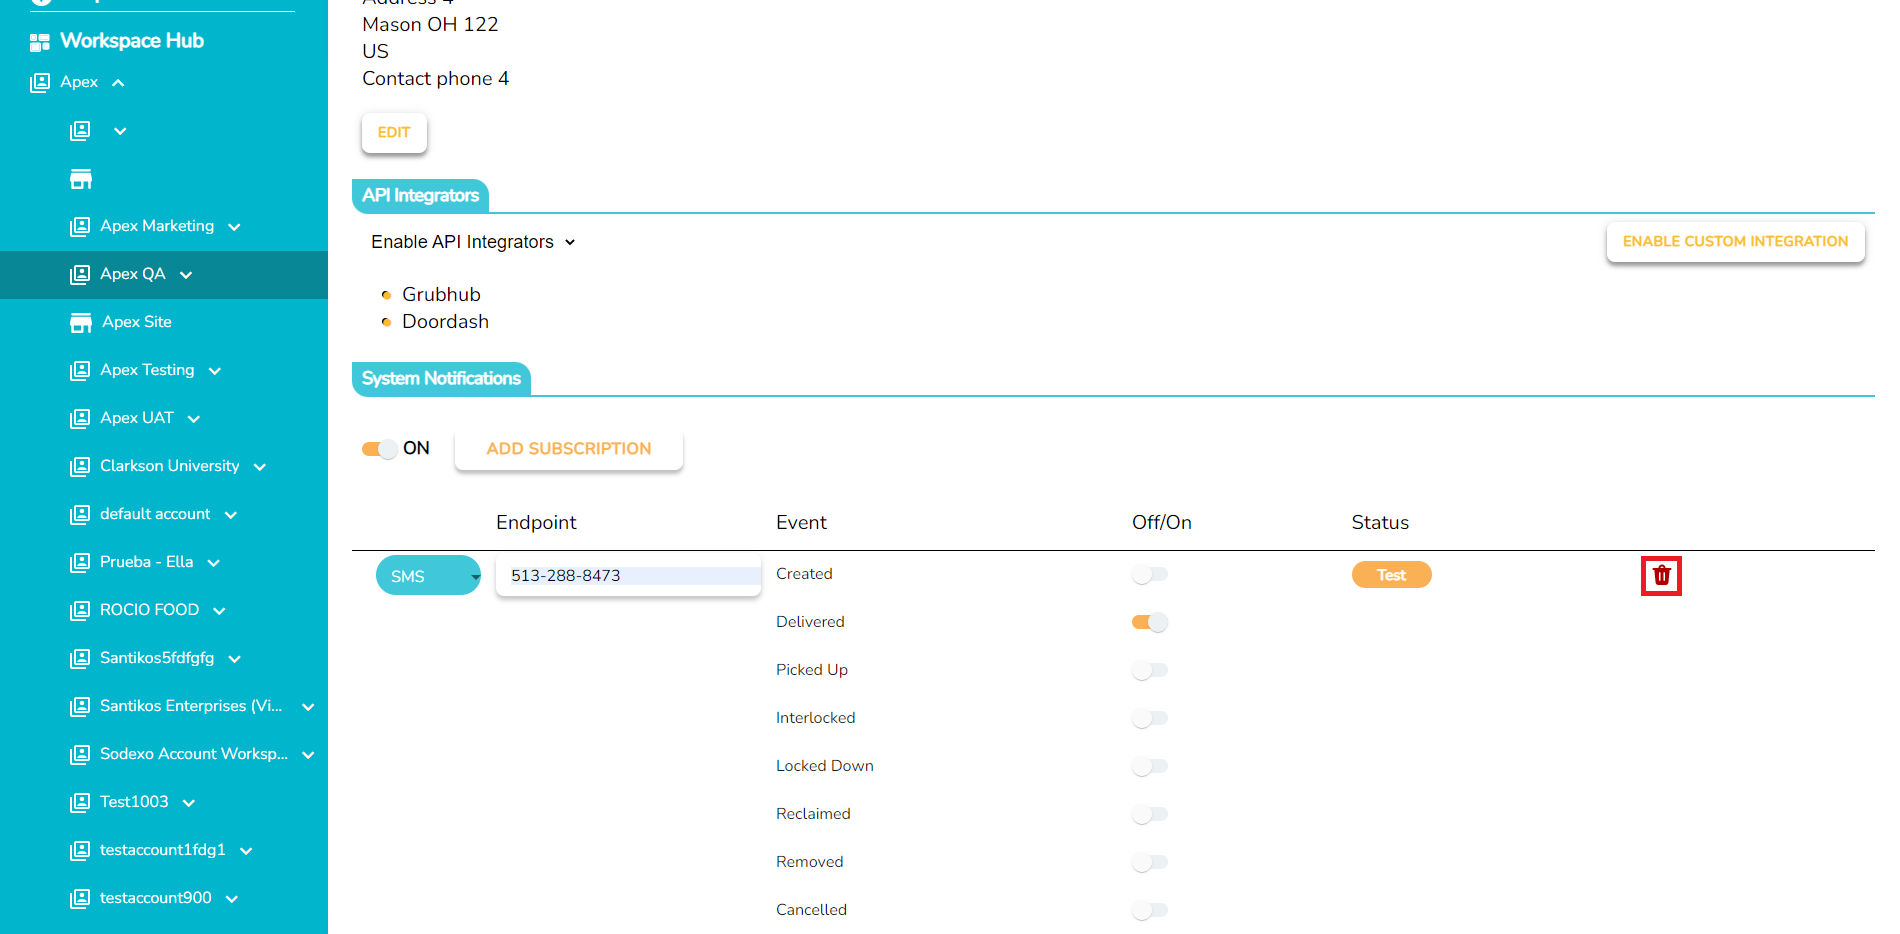Click the red trash delete subscription icon

click(x=1661, y=576)
